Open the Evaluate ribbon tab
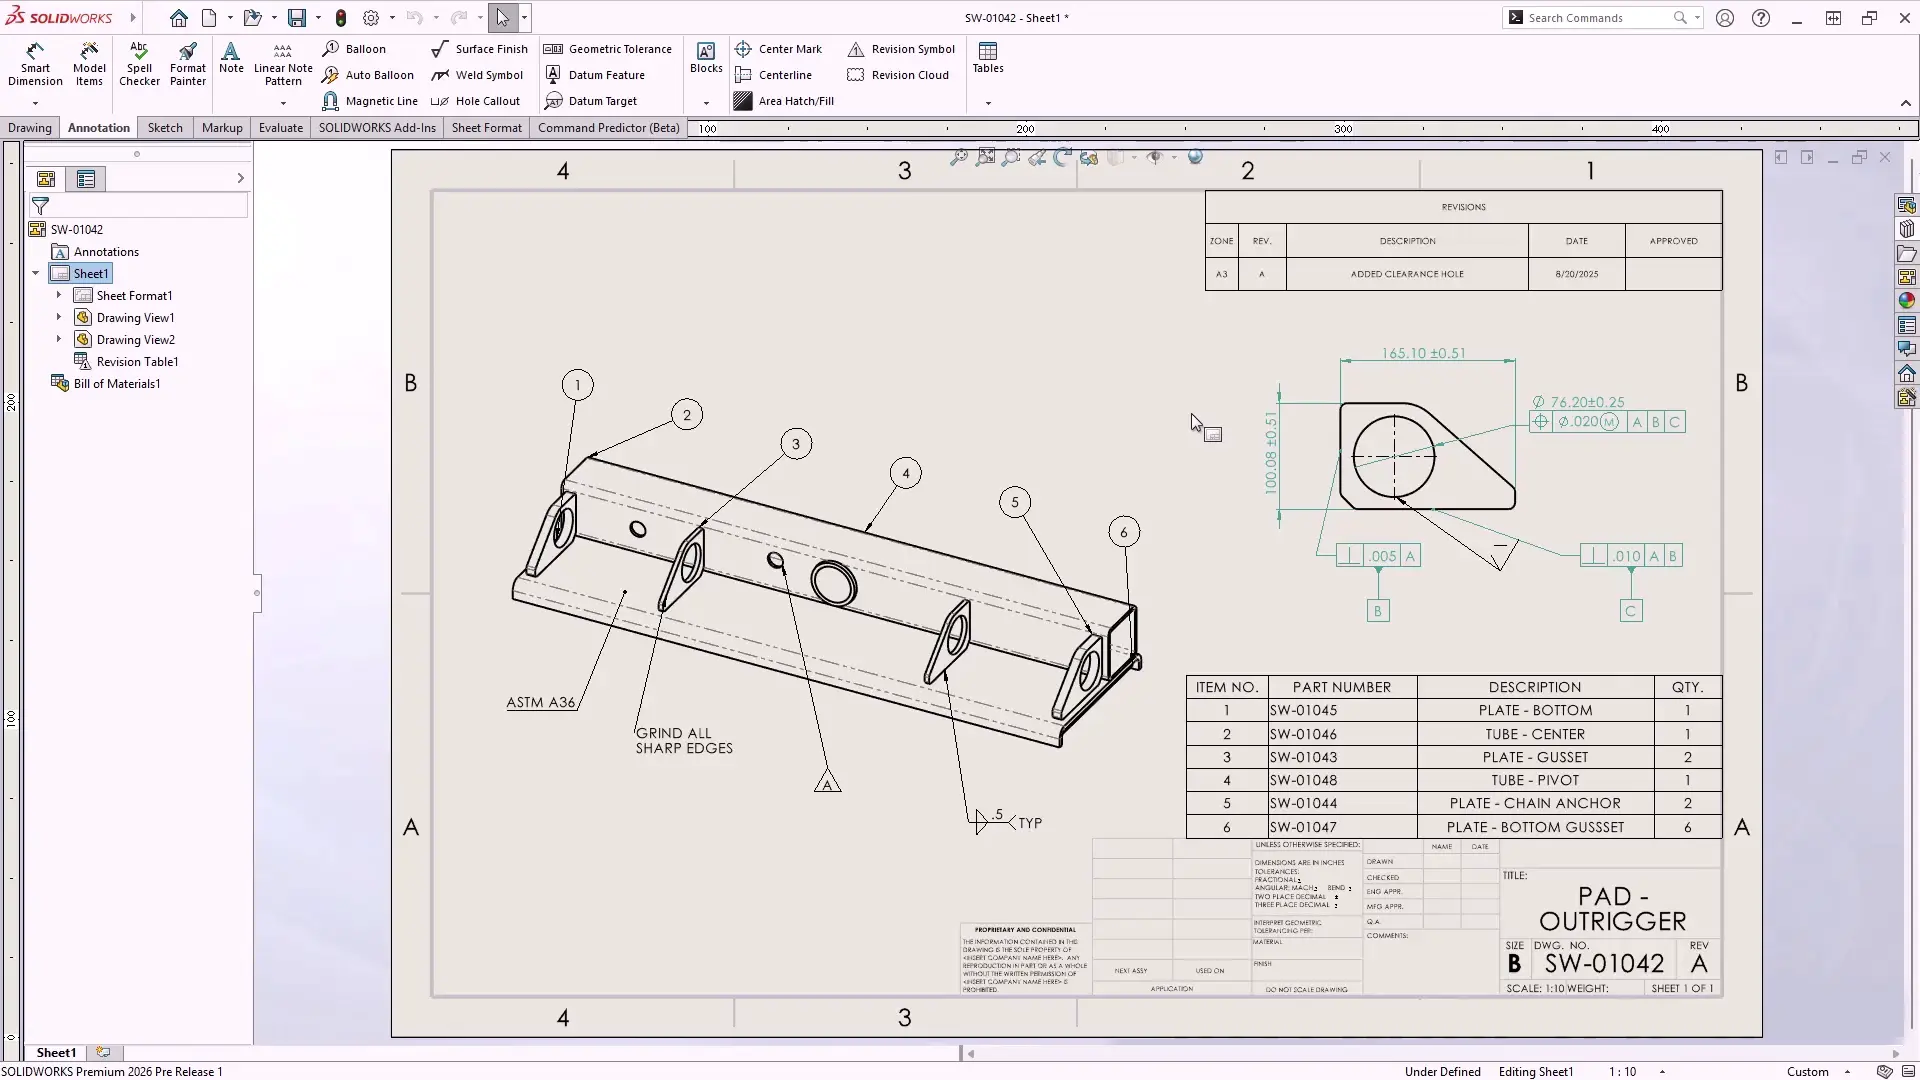1920x1080 pixels. (x=280, y=127)
